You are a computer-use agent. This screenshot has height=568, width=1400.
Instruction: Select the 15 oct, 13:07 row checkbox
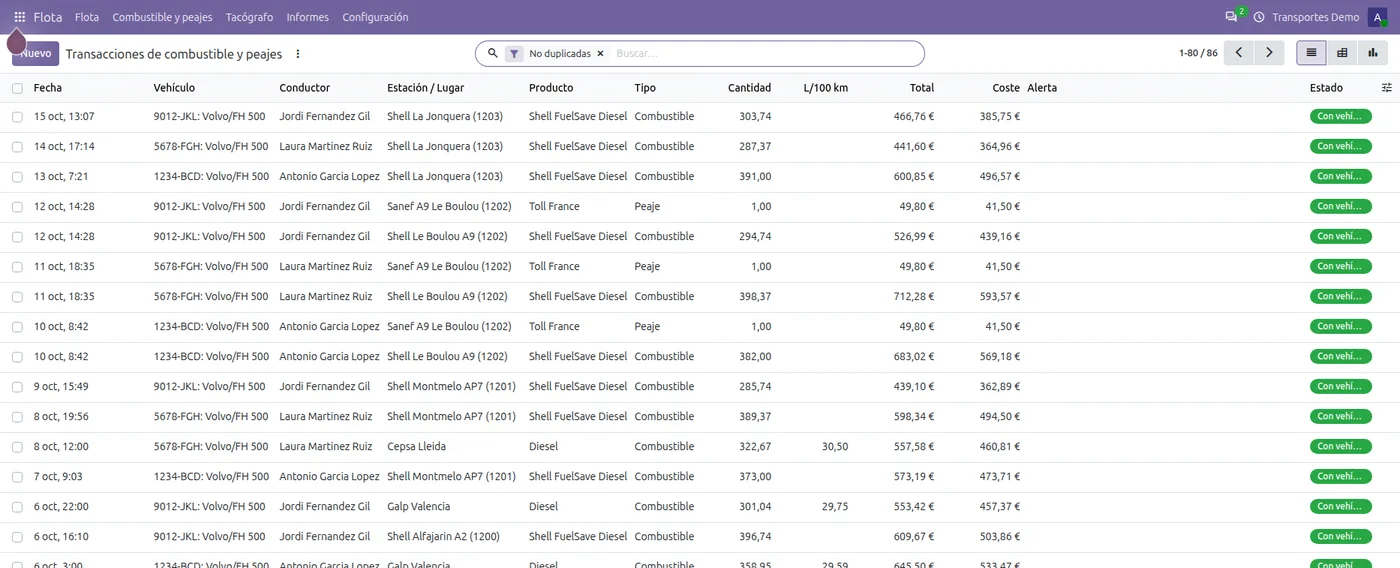click(x=17, y=117)
